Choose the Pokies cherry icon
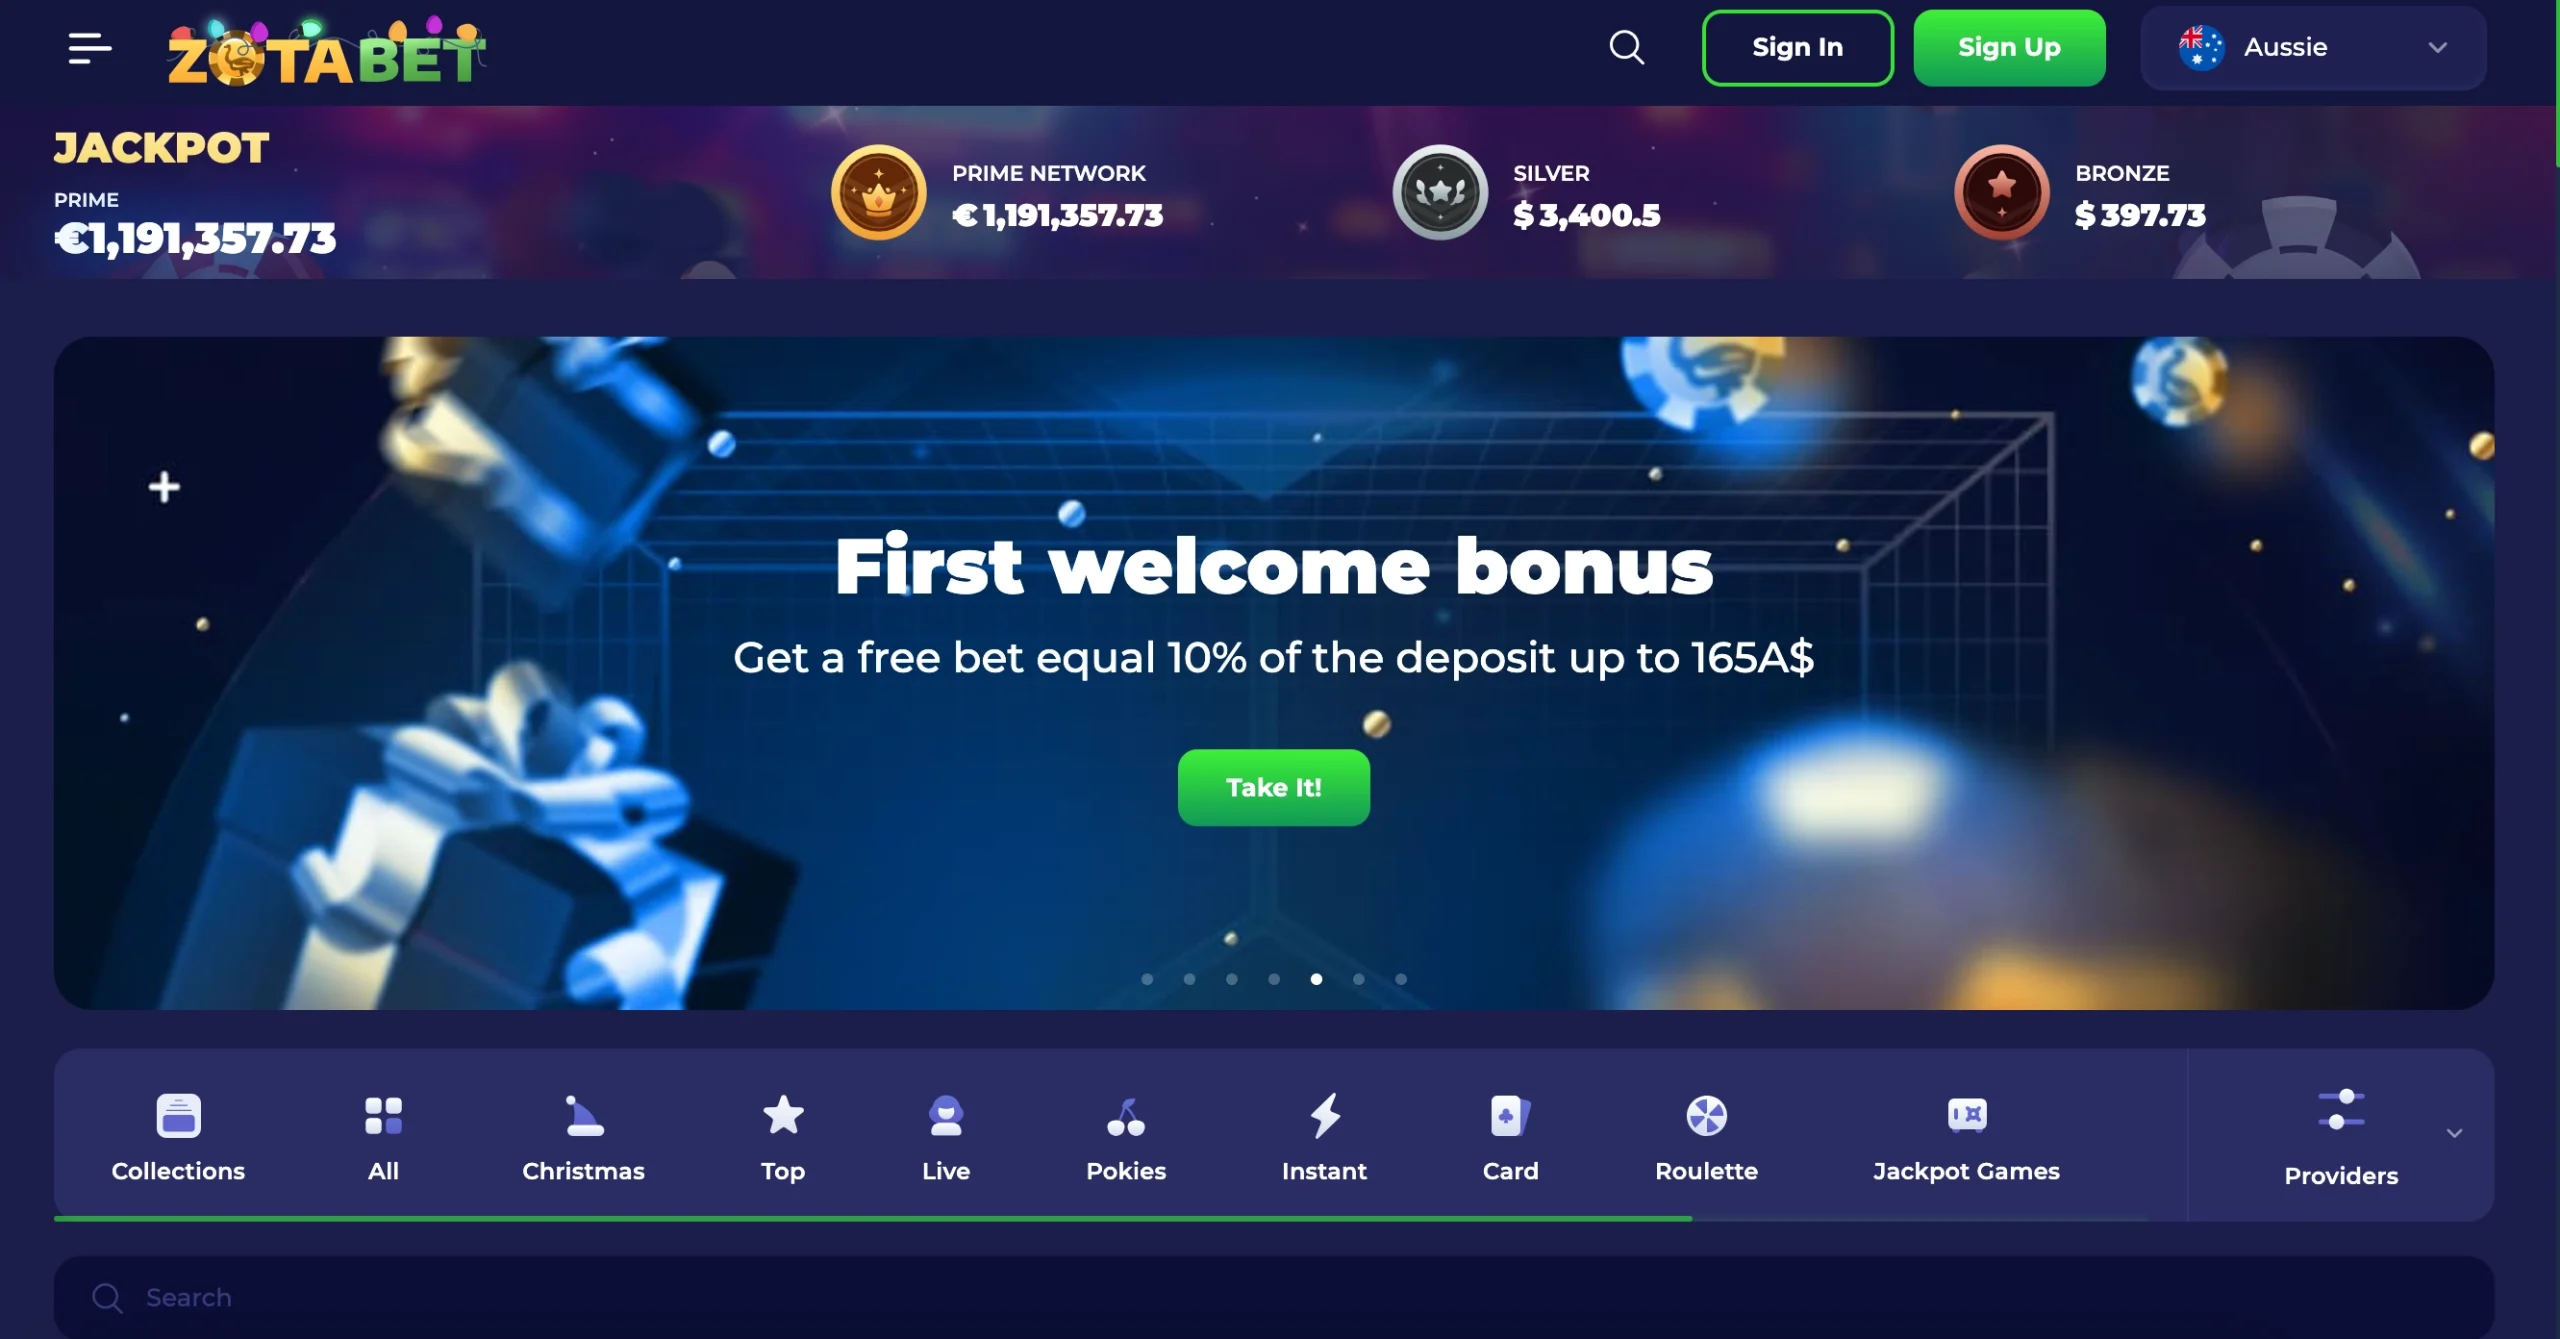The height and width of the screenshot is (1339, 2560). pyautogui.click(x=1126, y=1116)
